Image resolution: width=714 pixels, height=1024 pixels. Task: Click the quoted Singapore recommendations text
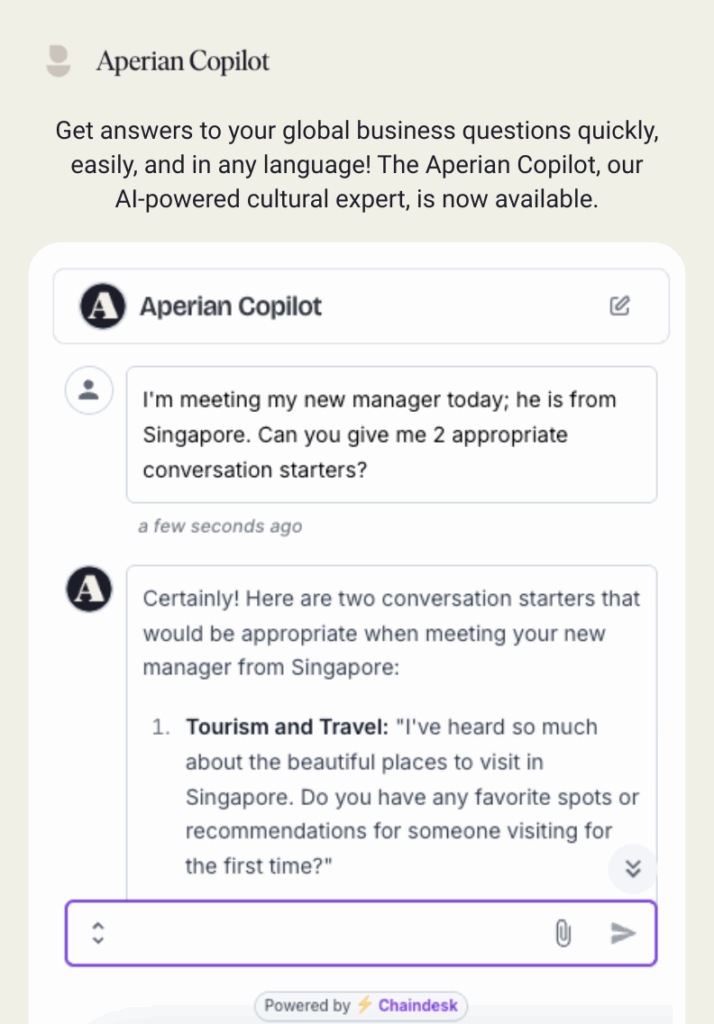click(412, 797)
